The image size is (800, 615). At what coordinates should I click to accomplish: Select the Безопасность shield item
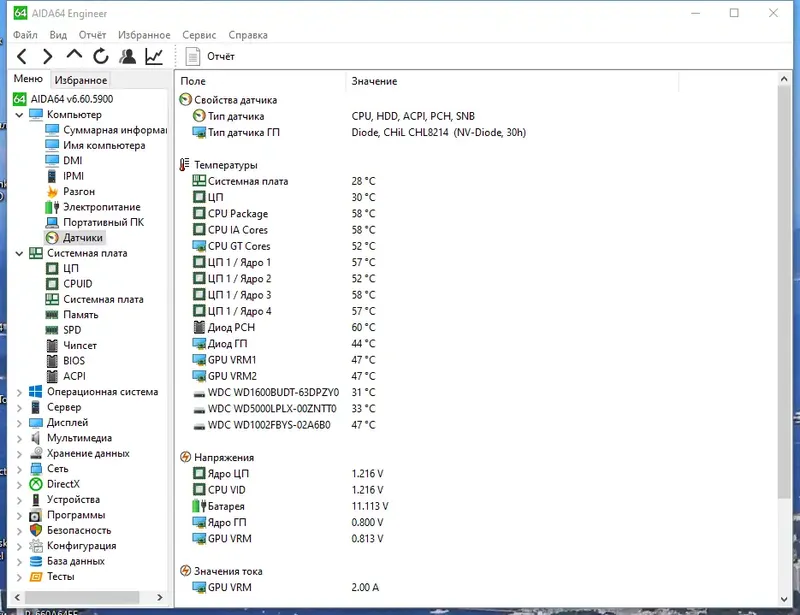pos(70,530)
